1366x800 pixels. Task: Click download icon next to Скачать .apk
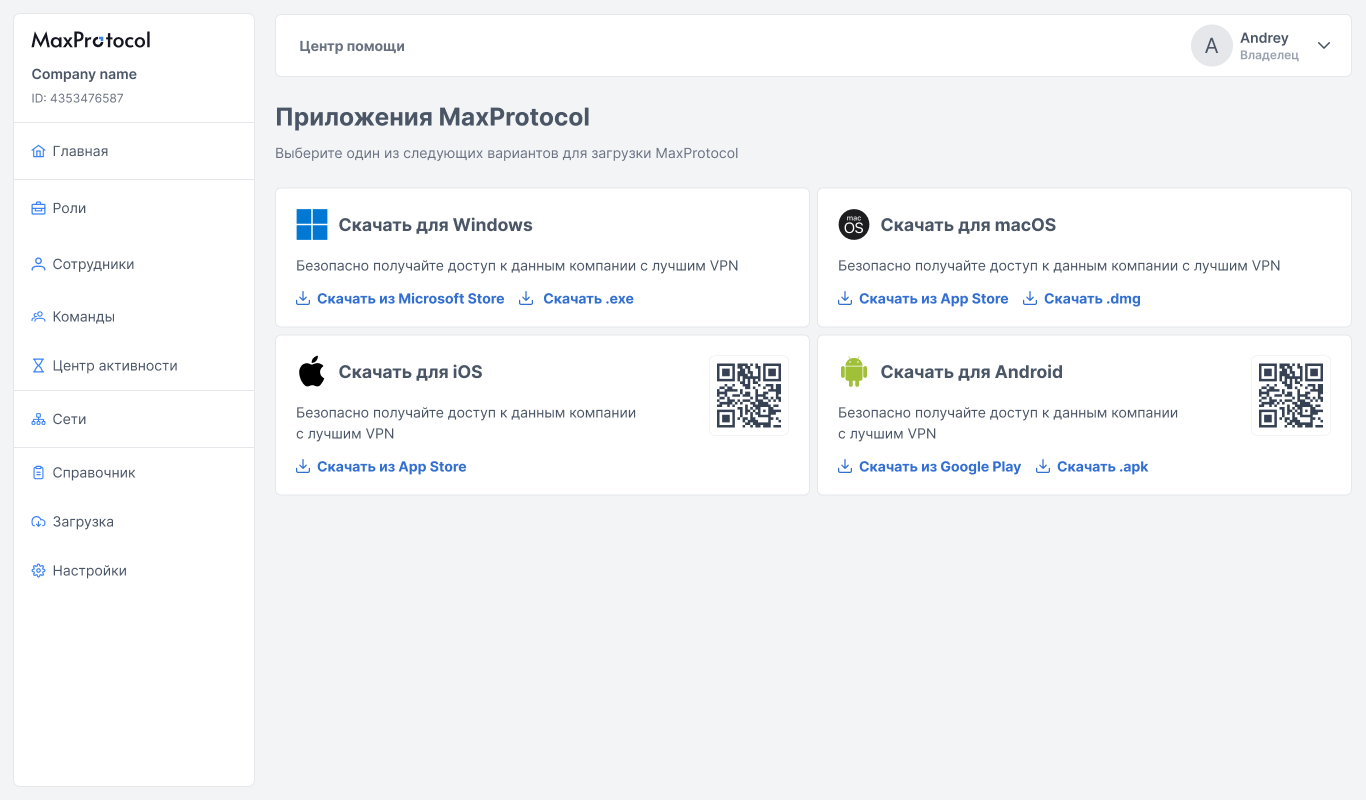1043,466
